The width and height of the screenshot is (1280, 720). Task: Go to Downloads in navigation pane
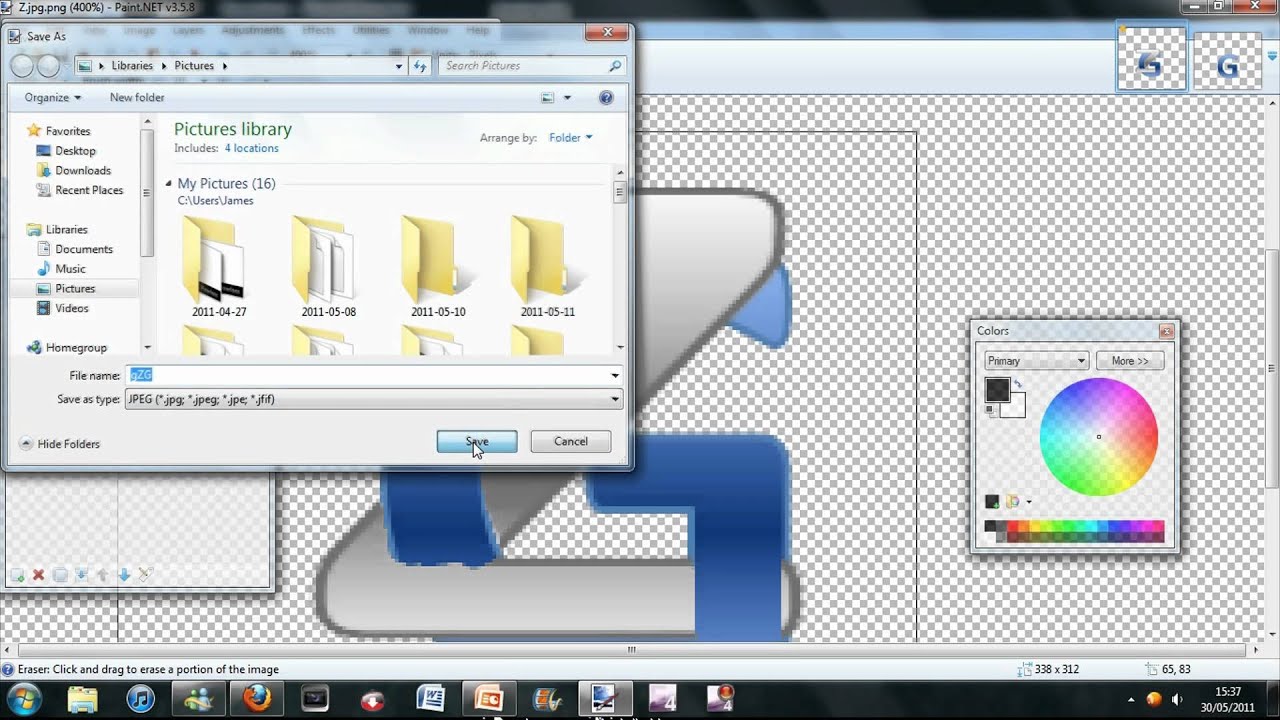(82, 170)
